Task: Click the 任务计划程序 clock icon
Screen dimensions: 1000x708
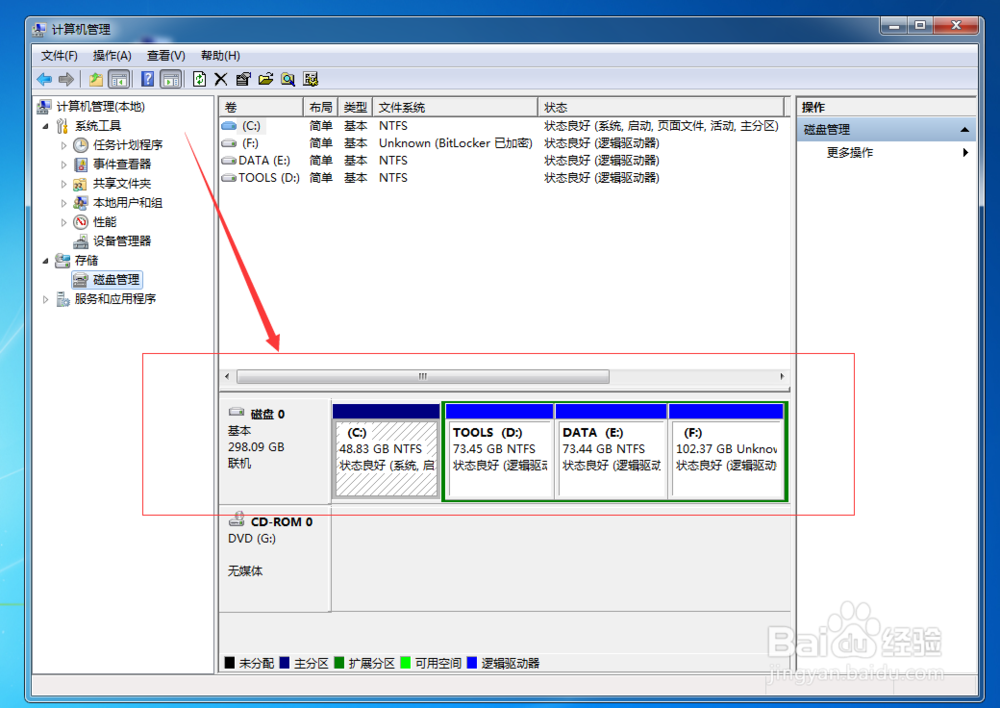Action: [80, 145]
